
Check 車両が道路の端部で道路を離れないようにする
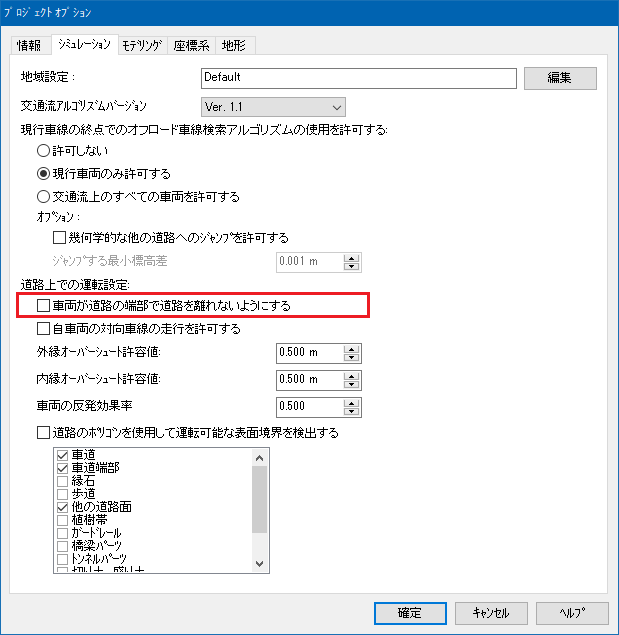43,305
